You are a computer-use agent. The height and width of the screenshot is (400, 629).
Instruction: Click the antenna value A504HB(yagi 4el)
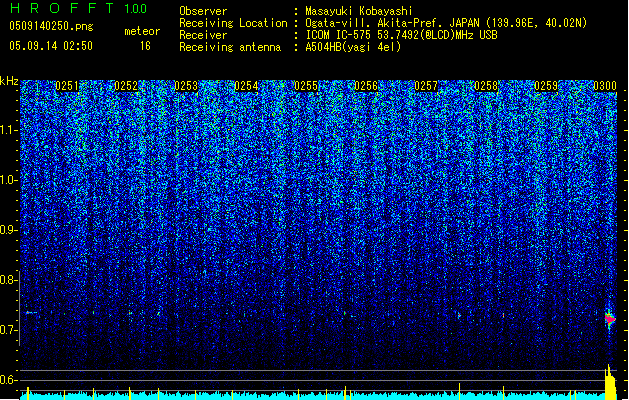tap(353, 47)
